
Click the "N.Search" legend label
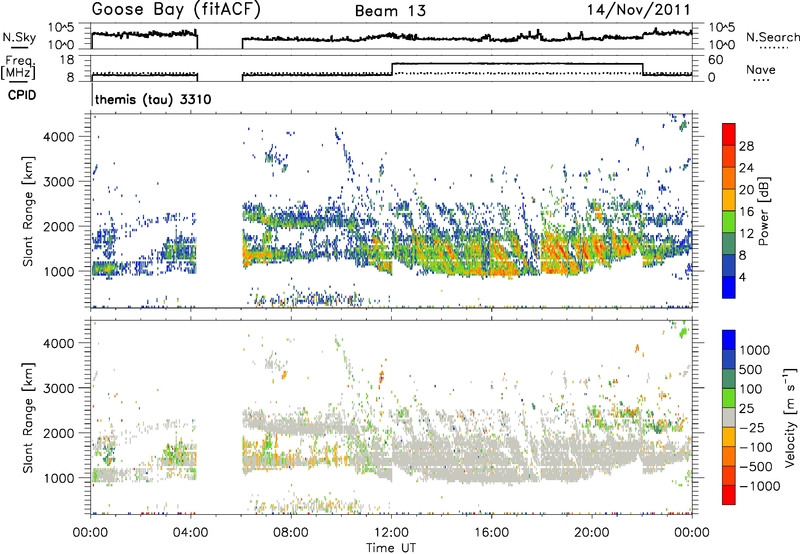point(772,37)
